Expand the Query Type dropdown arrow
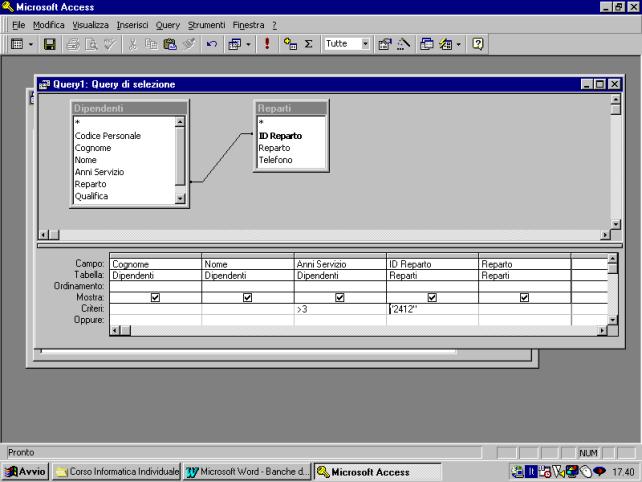The height and width of the screenshot is (482, 642). coord(249,44)
